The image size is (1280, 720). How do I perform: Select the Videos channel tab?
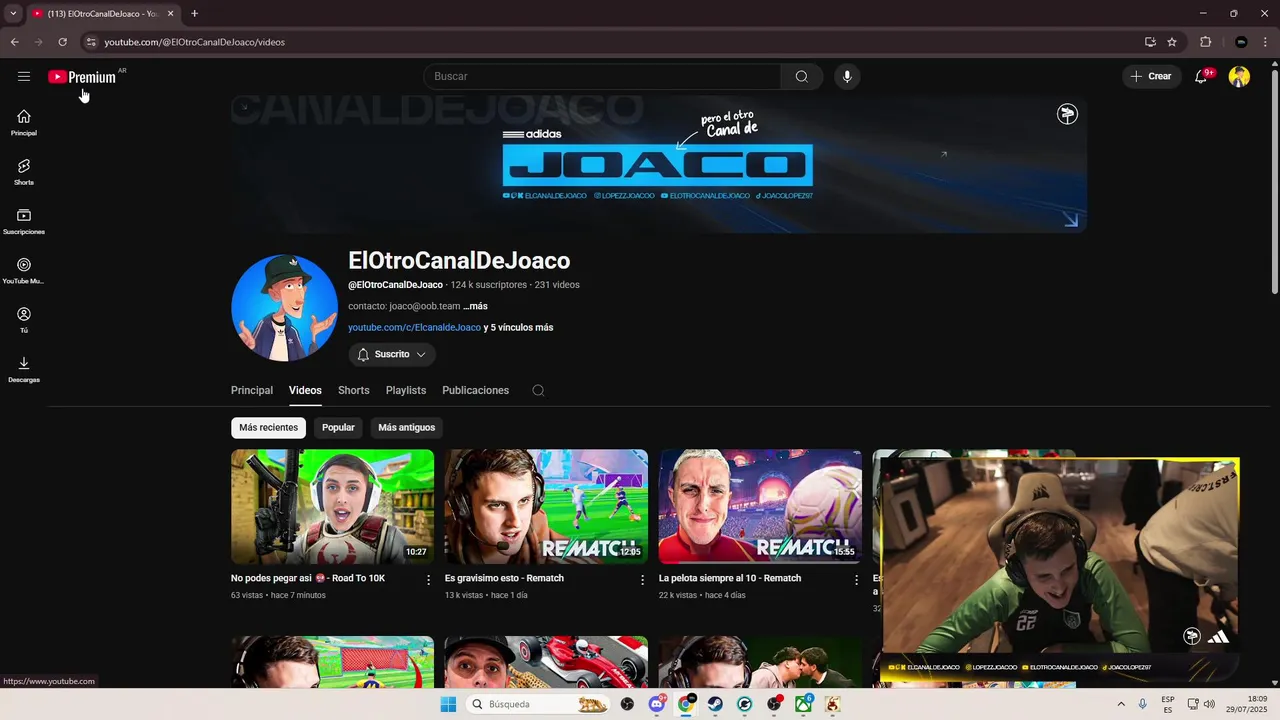[x=305, y=390]
